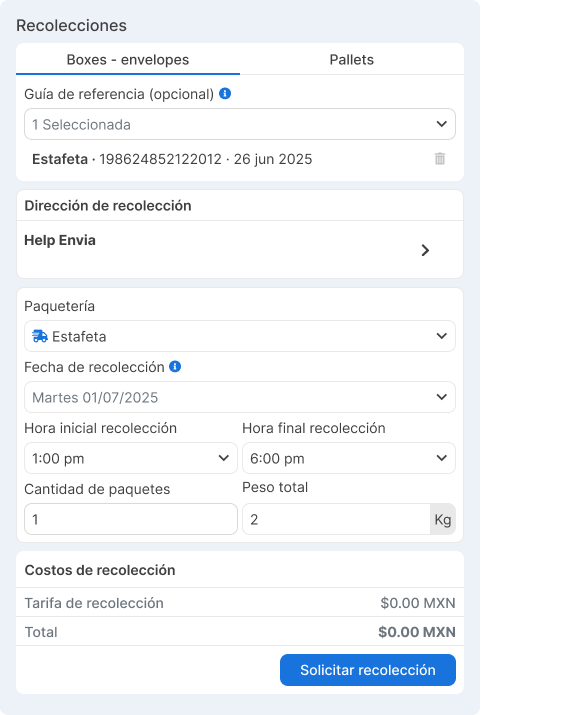This screenshot has width=565, height=715.
Task: Open Help Envia address with right chevron
Action: [425, 250]
